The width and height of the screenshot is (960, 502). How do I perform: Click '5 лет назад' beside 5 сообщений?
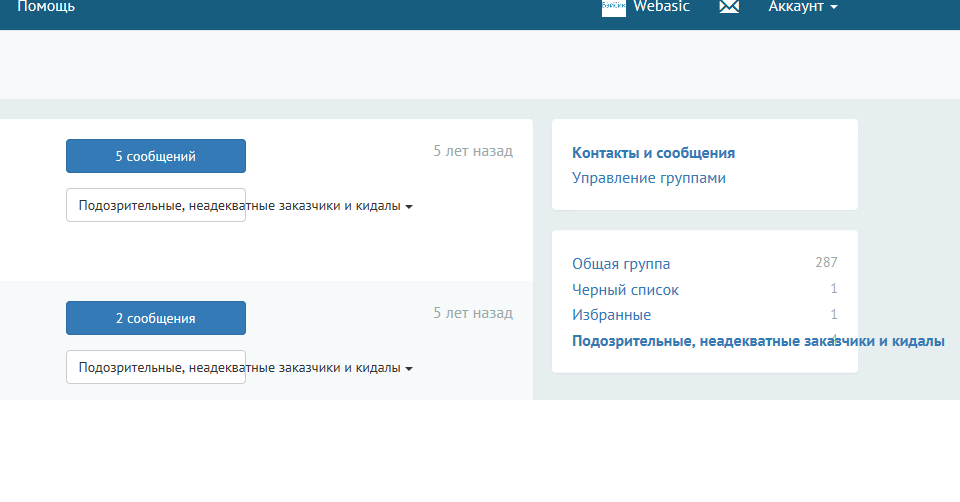click(x=473, y=151)
